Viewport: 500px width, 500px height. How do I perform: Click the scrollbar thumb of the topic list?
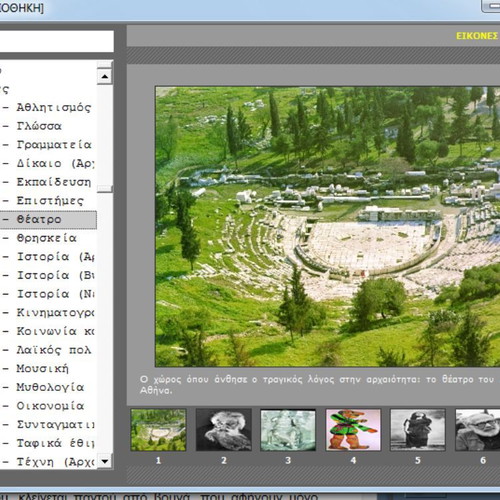click(105, 189)
